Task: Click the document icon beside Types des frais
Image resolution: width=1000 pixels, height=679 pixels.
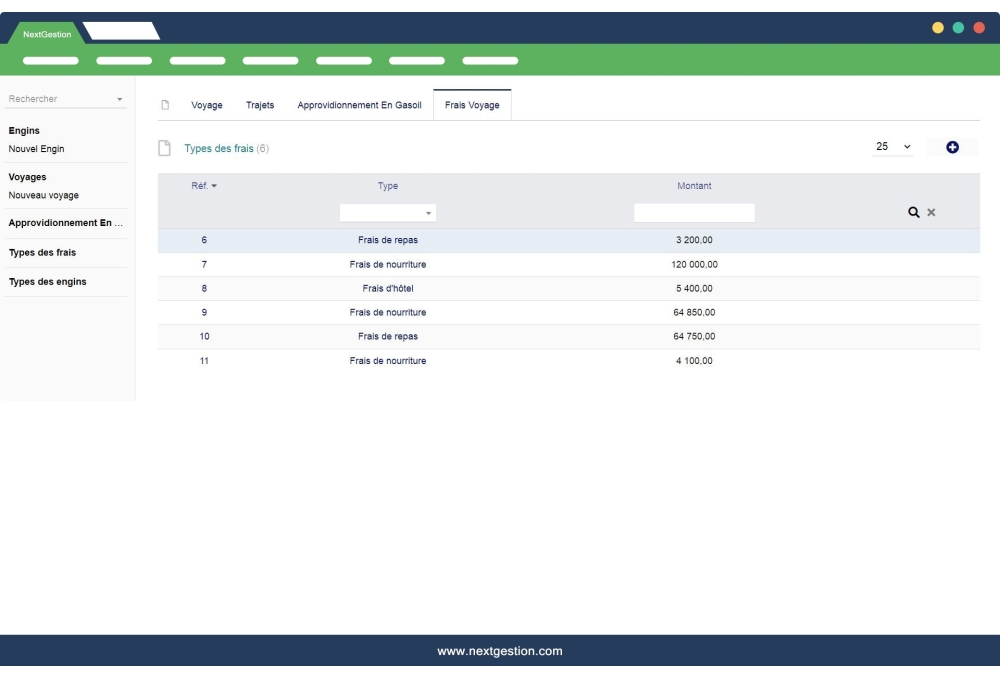Action: pyautogui.click(x=166, y=148)
